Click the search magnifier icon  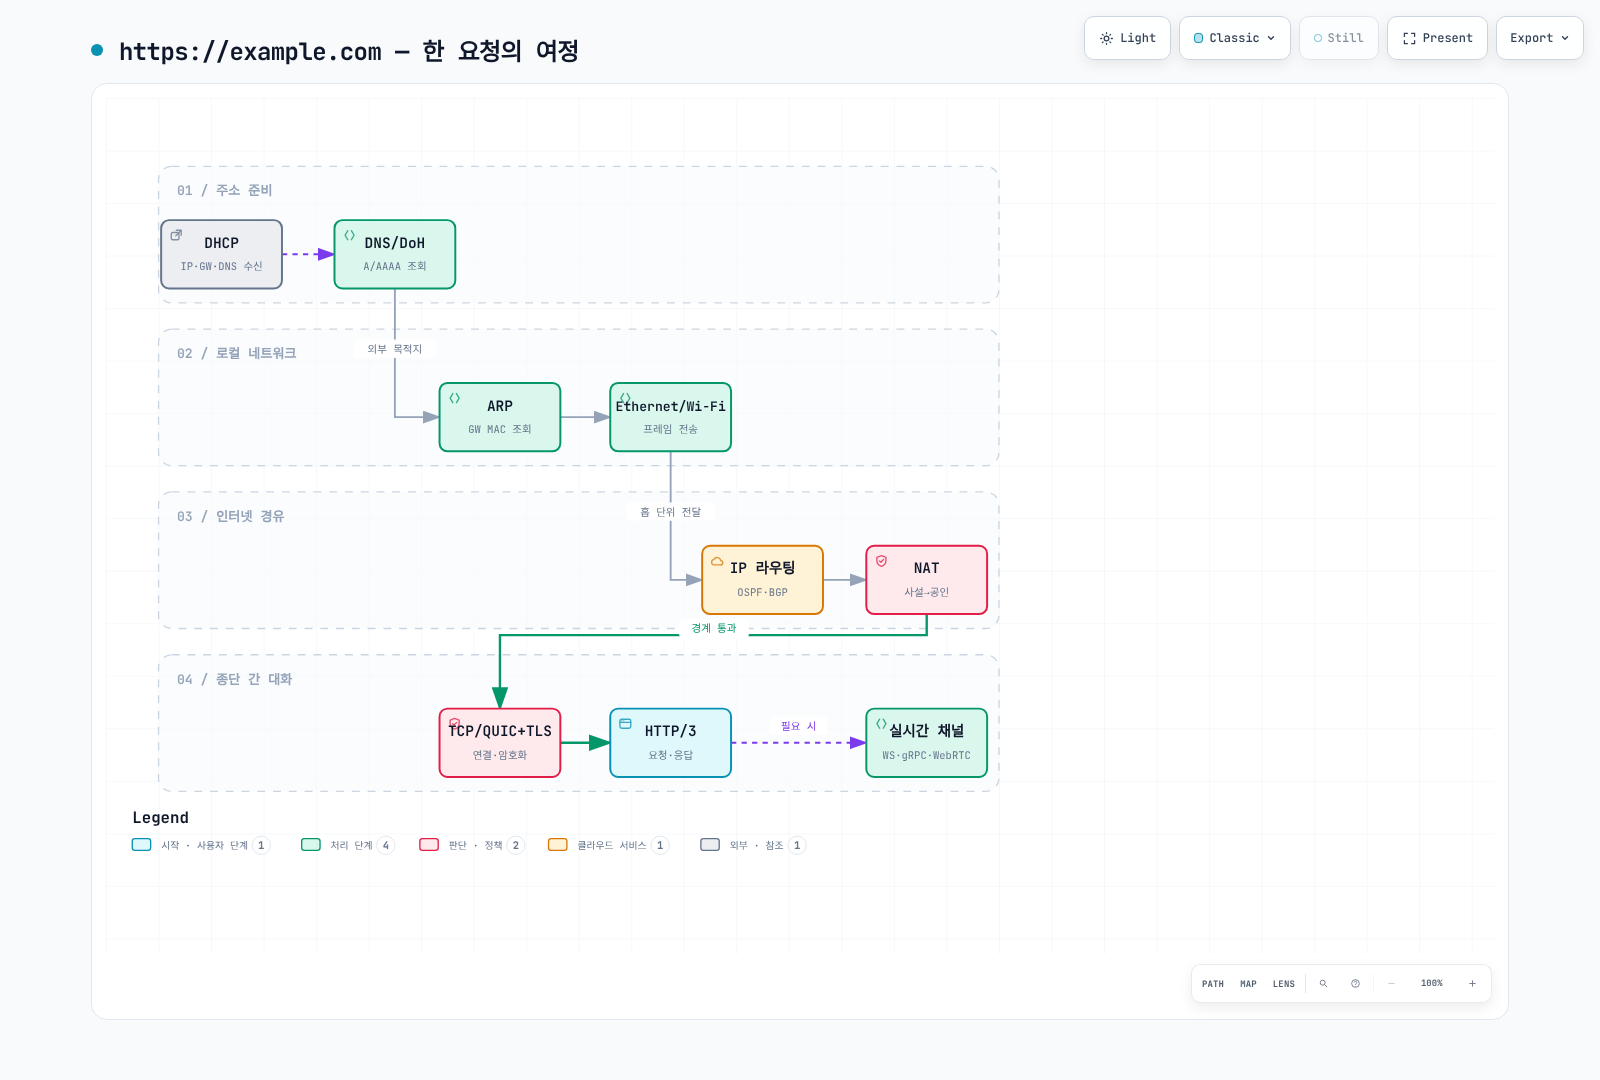tap(1323, 984)
